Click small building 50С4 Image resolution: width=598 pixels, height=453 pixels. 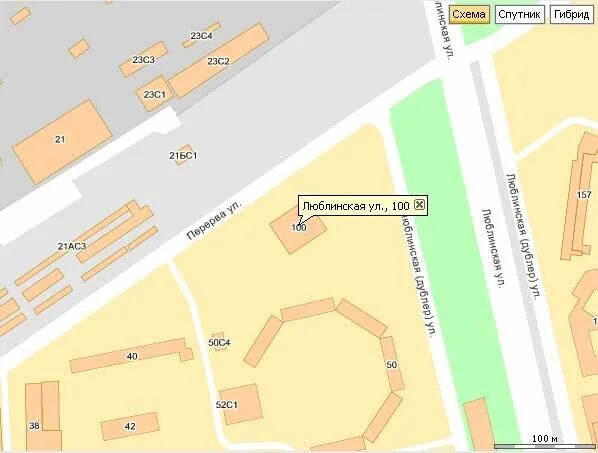coord(219,342)
